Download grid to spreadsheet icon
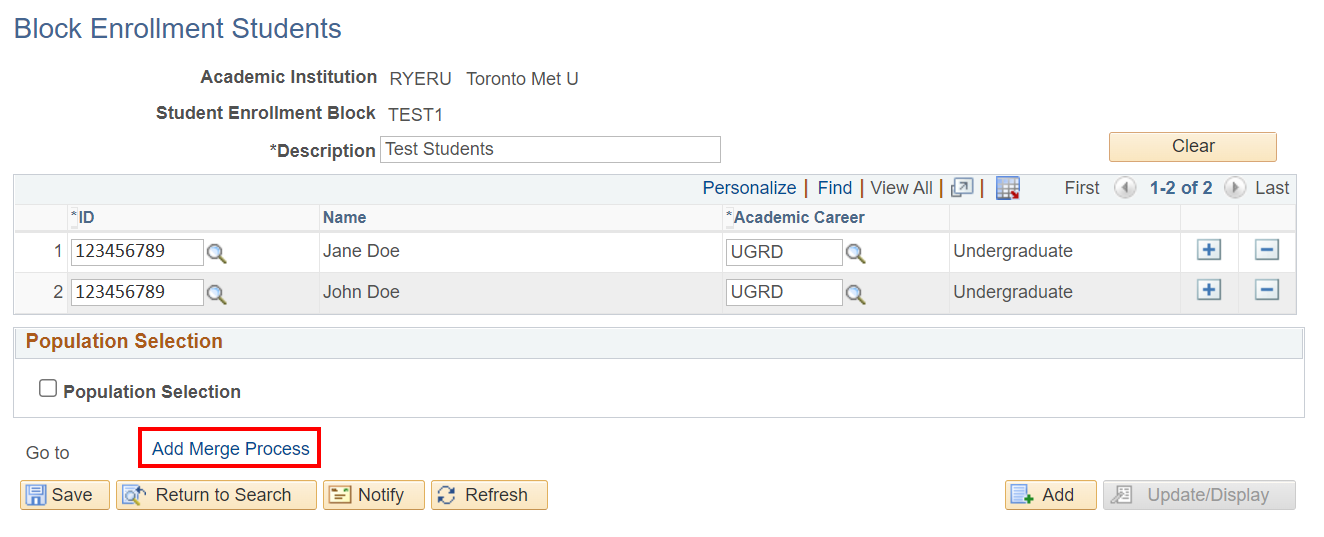This screenshot has height=537, width=1324. tap(1008, 188)
